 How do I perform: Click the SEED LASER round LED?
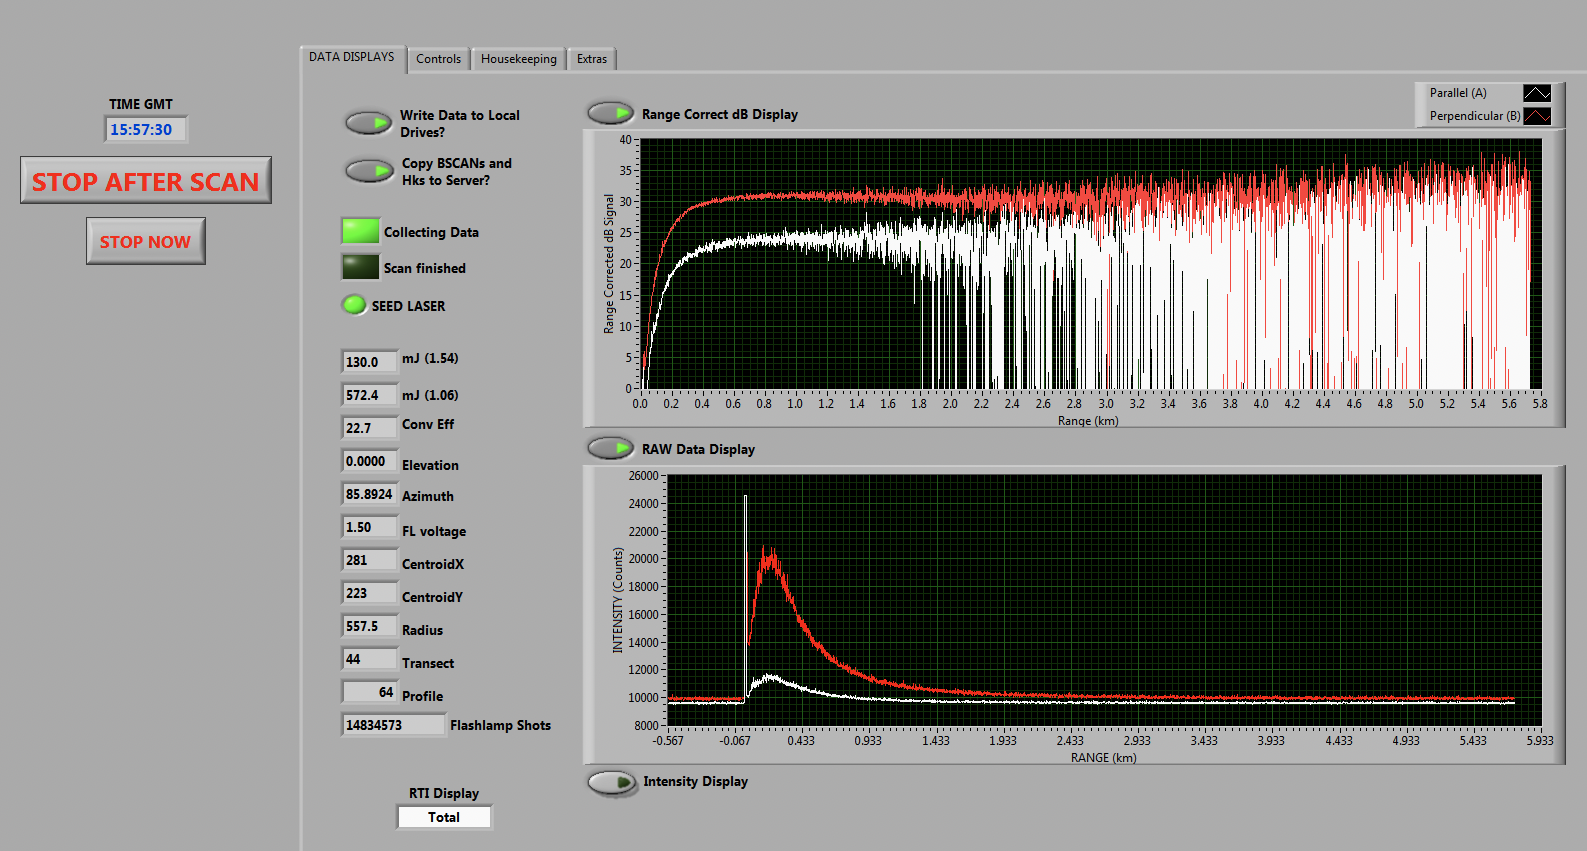[354, 305]
